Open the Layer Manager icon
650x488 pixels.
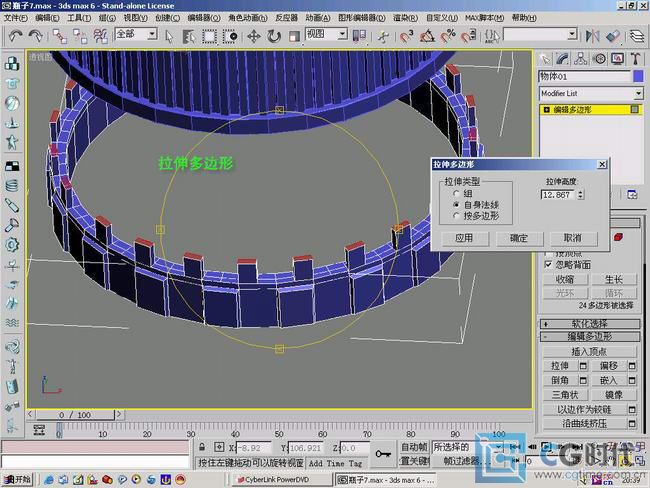pyautogui.click(x=637, y=36)
